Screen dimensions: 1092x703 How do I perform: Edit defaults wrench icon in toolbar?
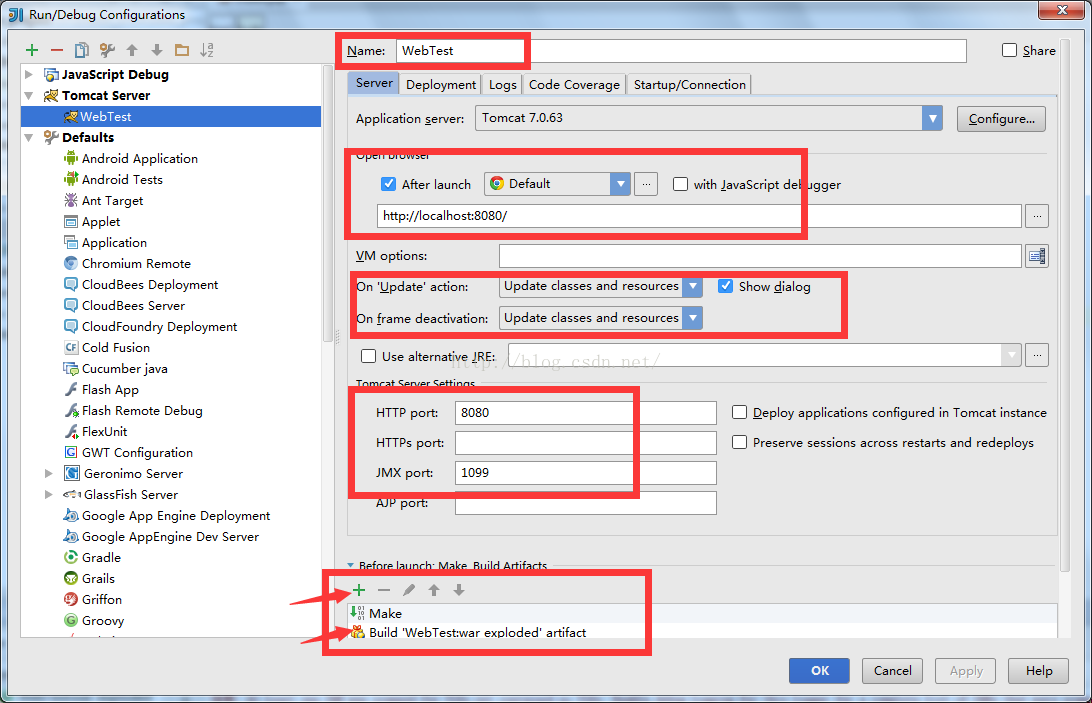click(107, 50)
